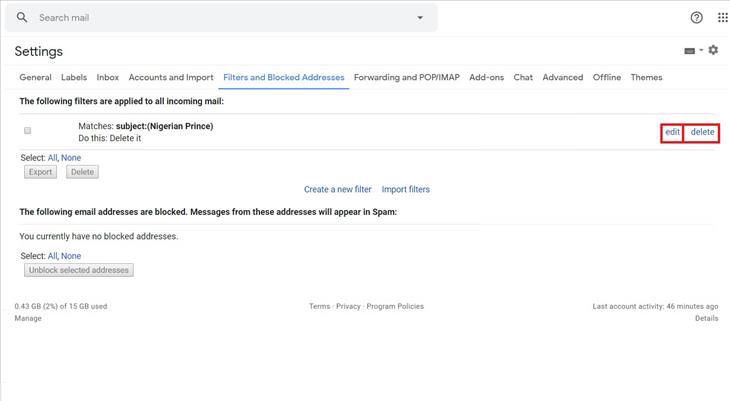Viewport: 730px width, 401px height.
Task: Select the Themes tab
Action: coord(646,77)
